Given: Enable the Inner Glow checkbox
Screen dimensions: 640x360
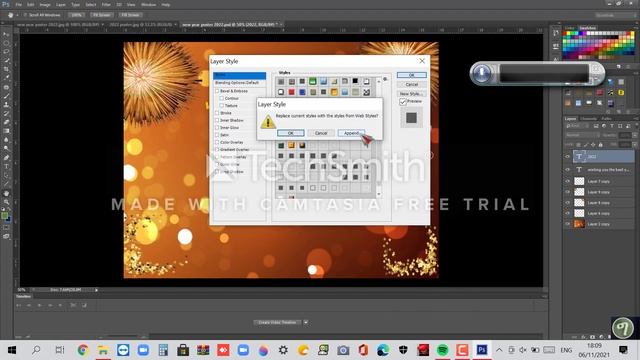Looking at the screenshot, I should pos(217,128).
